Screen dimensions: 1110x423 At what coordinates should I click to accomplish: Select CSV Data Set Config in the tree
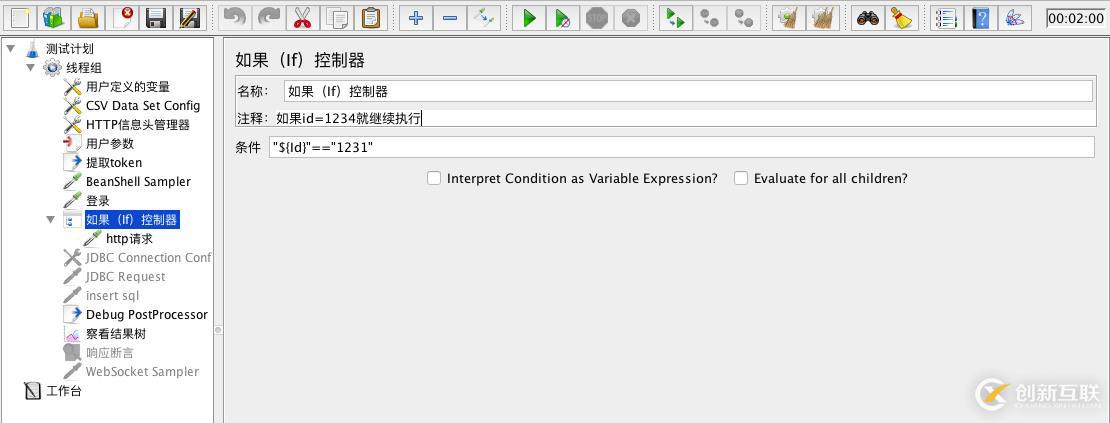(x=143, y=106)
